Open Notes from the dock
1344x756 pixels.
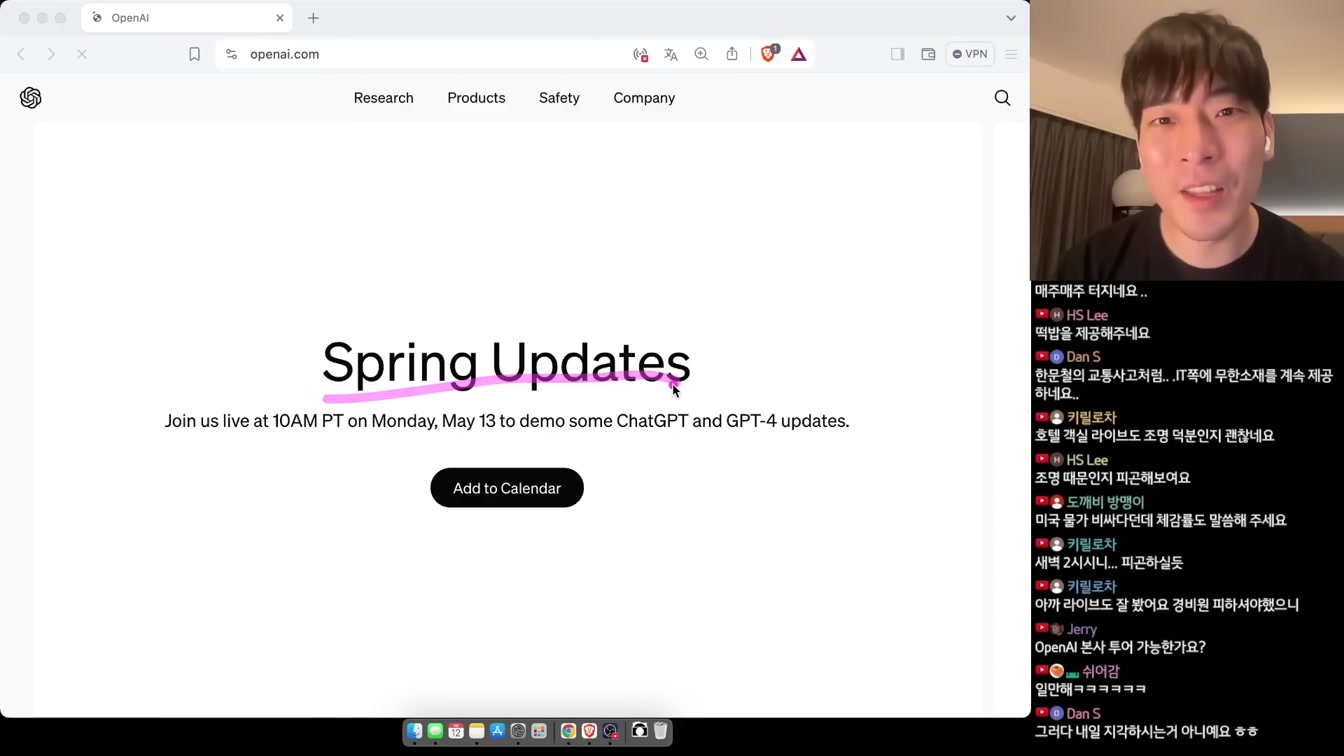click(477, 732)
